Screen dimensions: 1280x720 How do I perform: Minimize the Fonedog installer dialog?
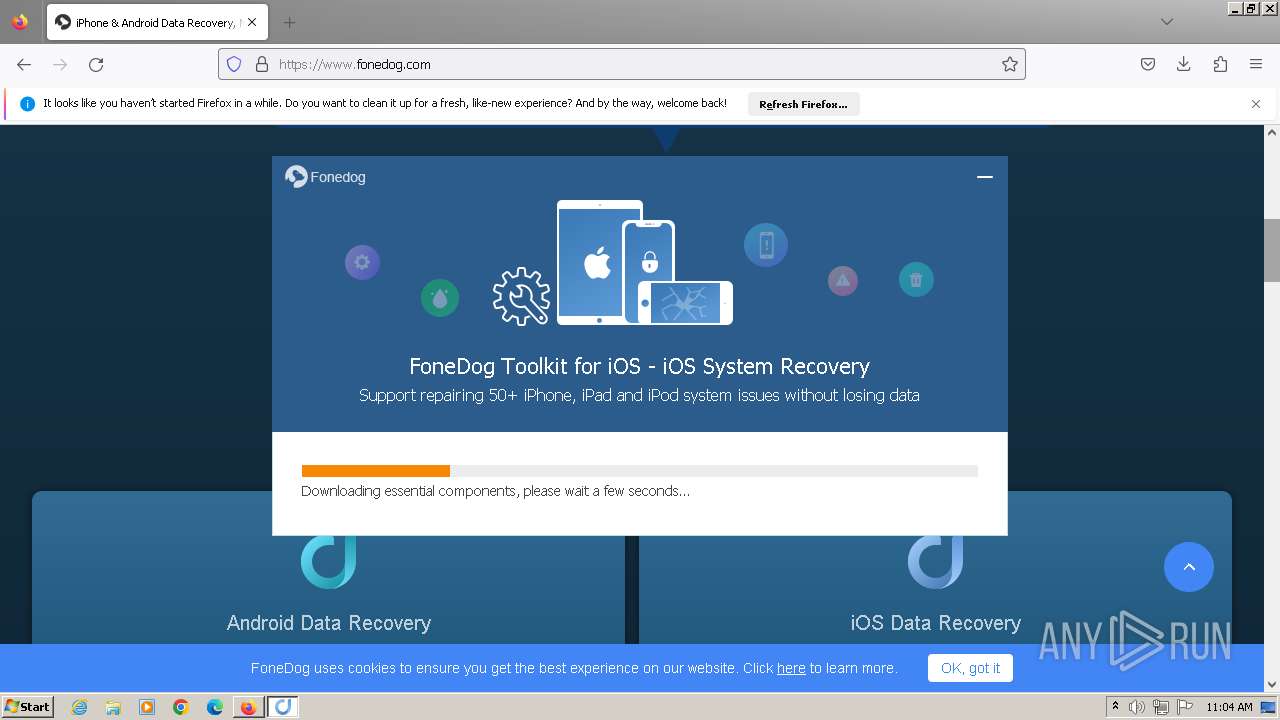pyautogui.click(x=985, y=177)
